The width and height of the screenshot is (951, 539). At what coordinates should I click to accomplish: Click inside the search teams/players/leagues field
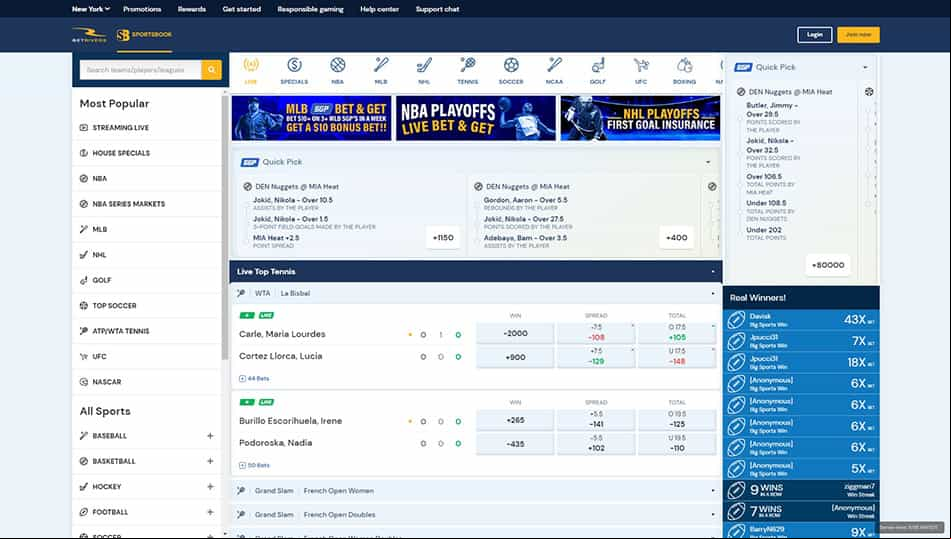click(141, 70)
